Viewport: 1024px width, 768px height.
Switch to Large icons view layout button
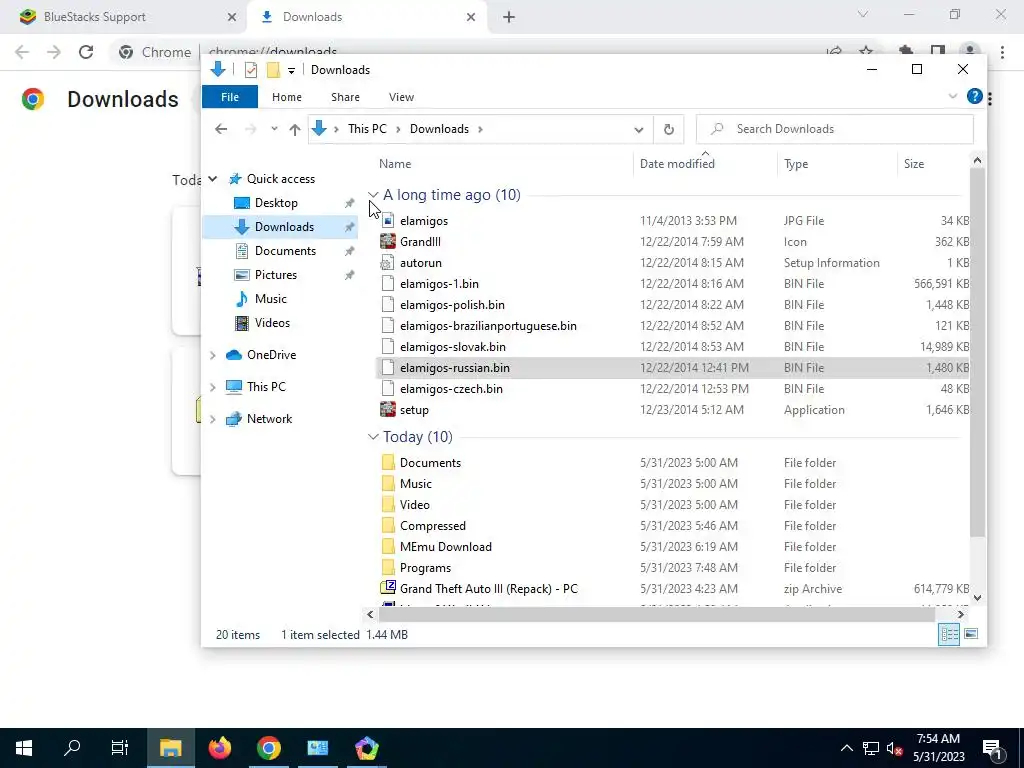971,634
